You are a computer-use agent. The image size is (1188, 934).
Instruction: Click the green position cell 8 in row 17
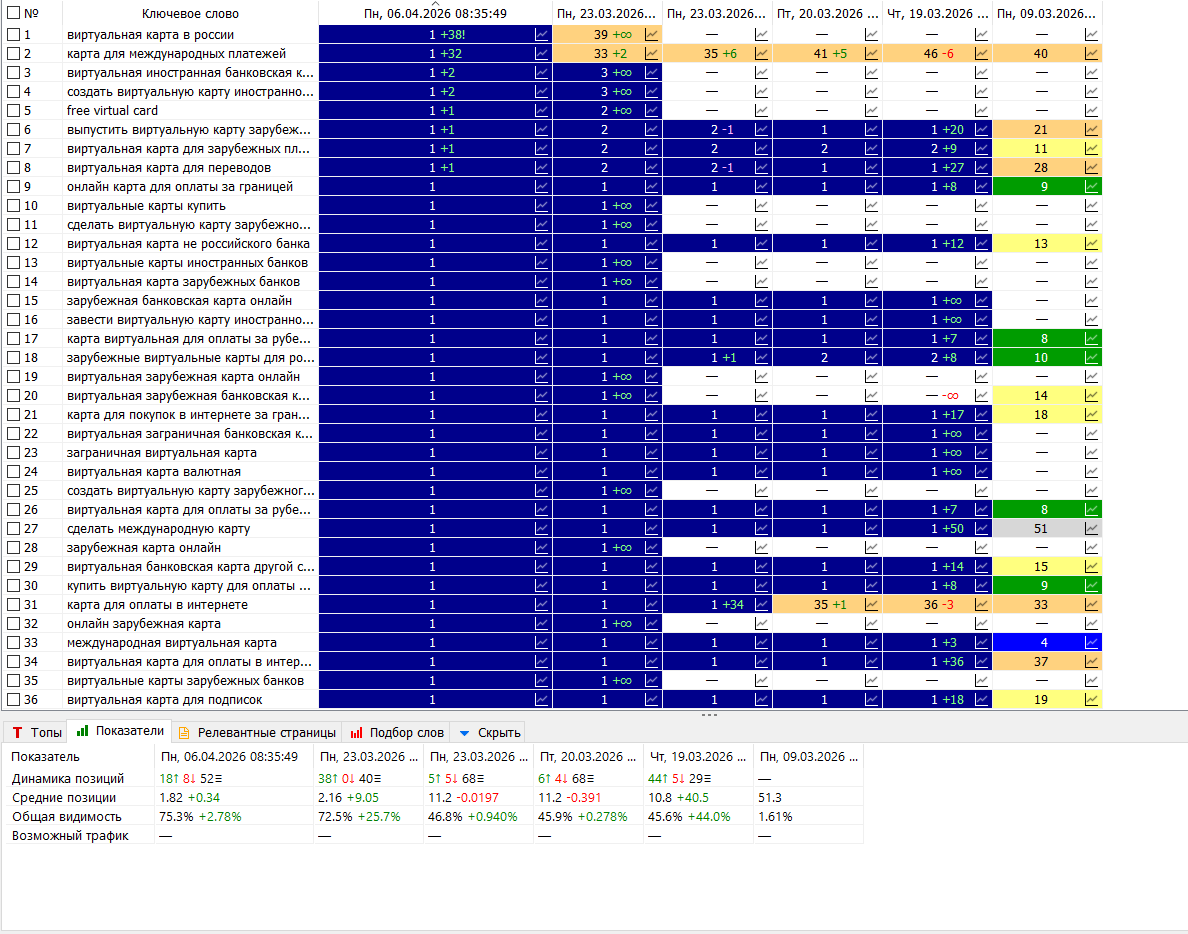coord(1044,339)
